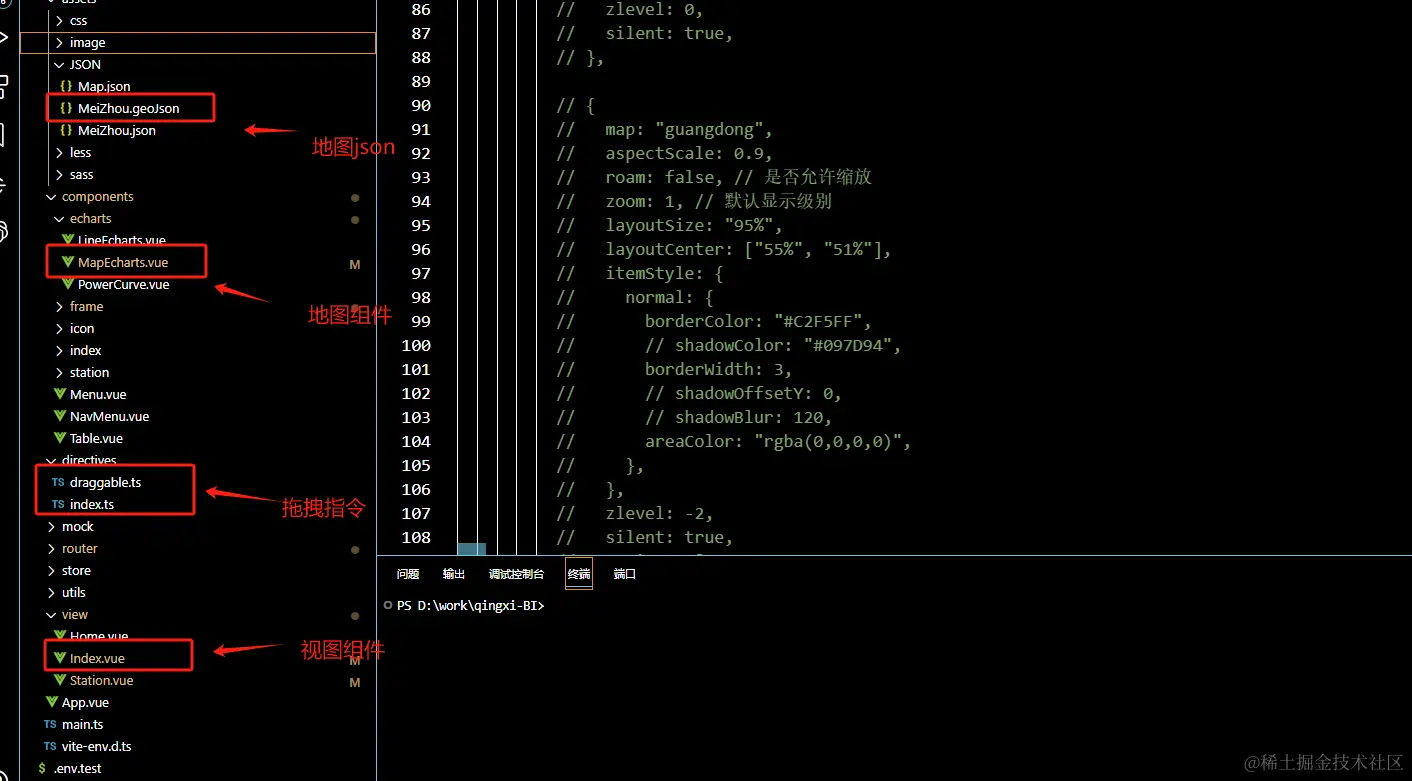Viewport: 1412px width, 781px height.
Task: Collapse the components folder chevron
Action: coord(51,197)
